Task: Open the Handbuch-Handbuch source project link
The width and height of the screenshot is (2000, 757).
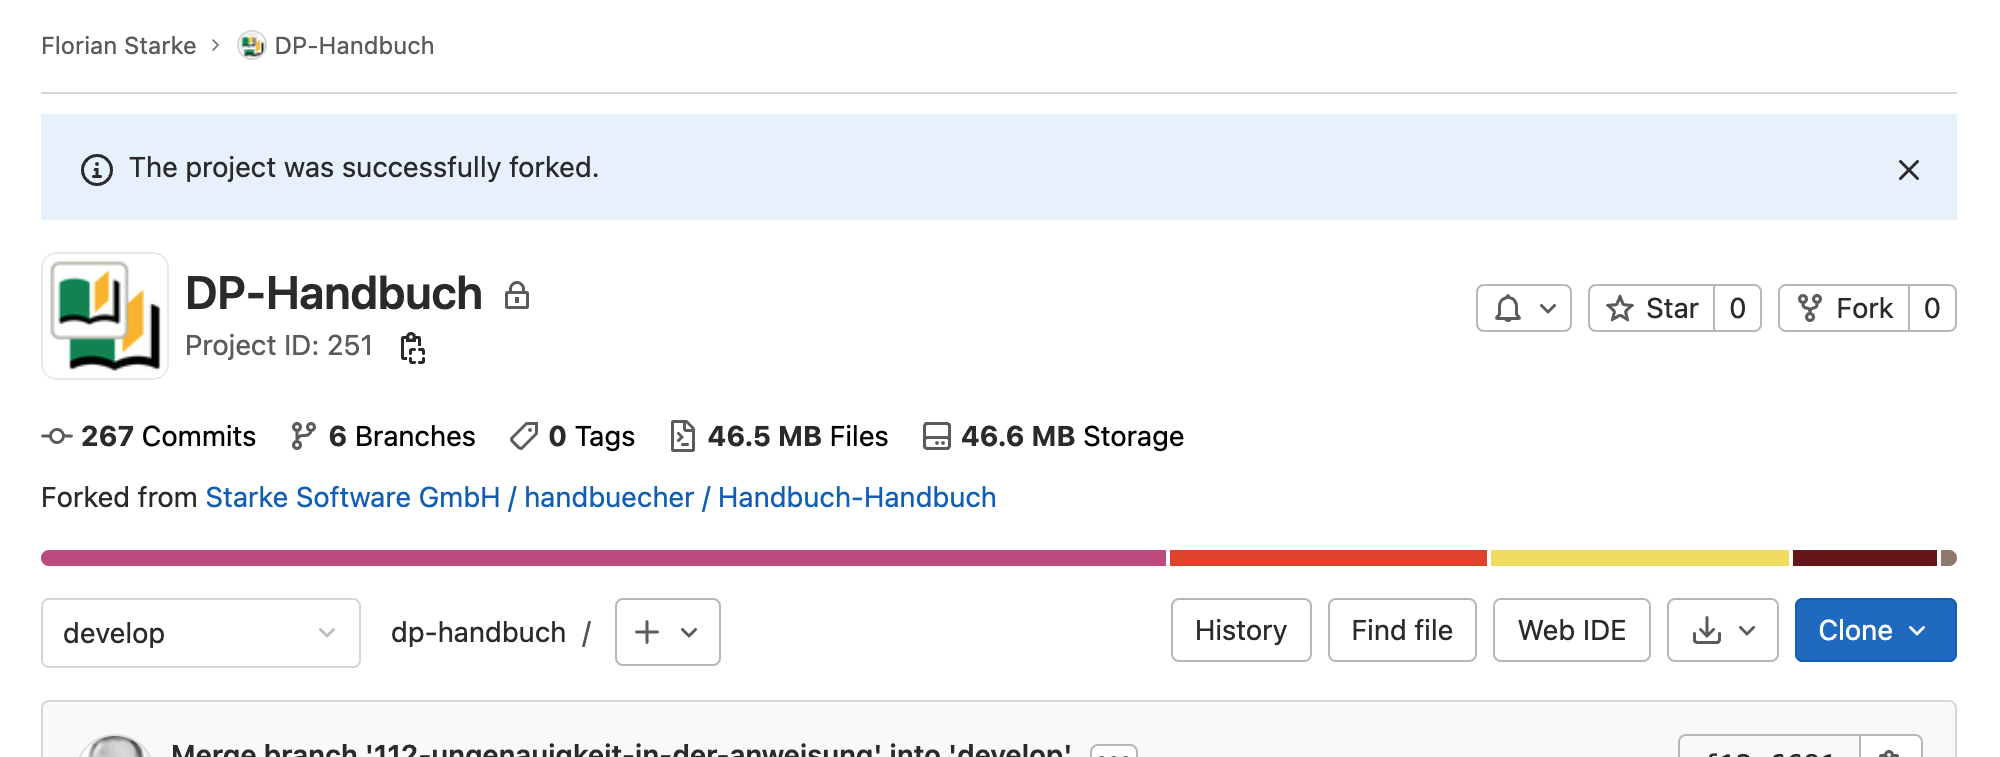Action: 856,498
